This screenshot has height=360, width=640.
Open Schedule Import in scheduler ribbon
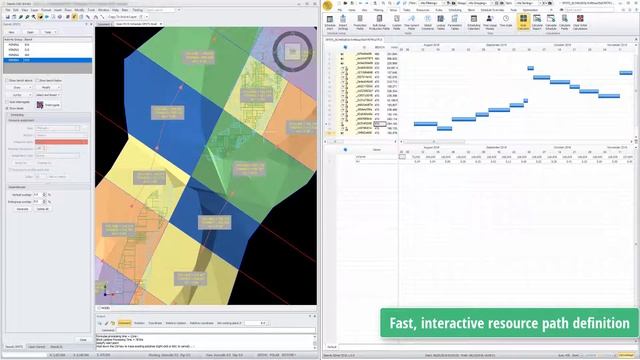coord(330,22)
